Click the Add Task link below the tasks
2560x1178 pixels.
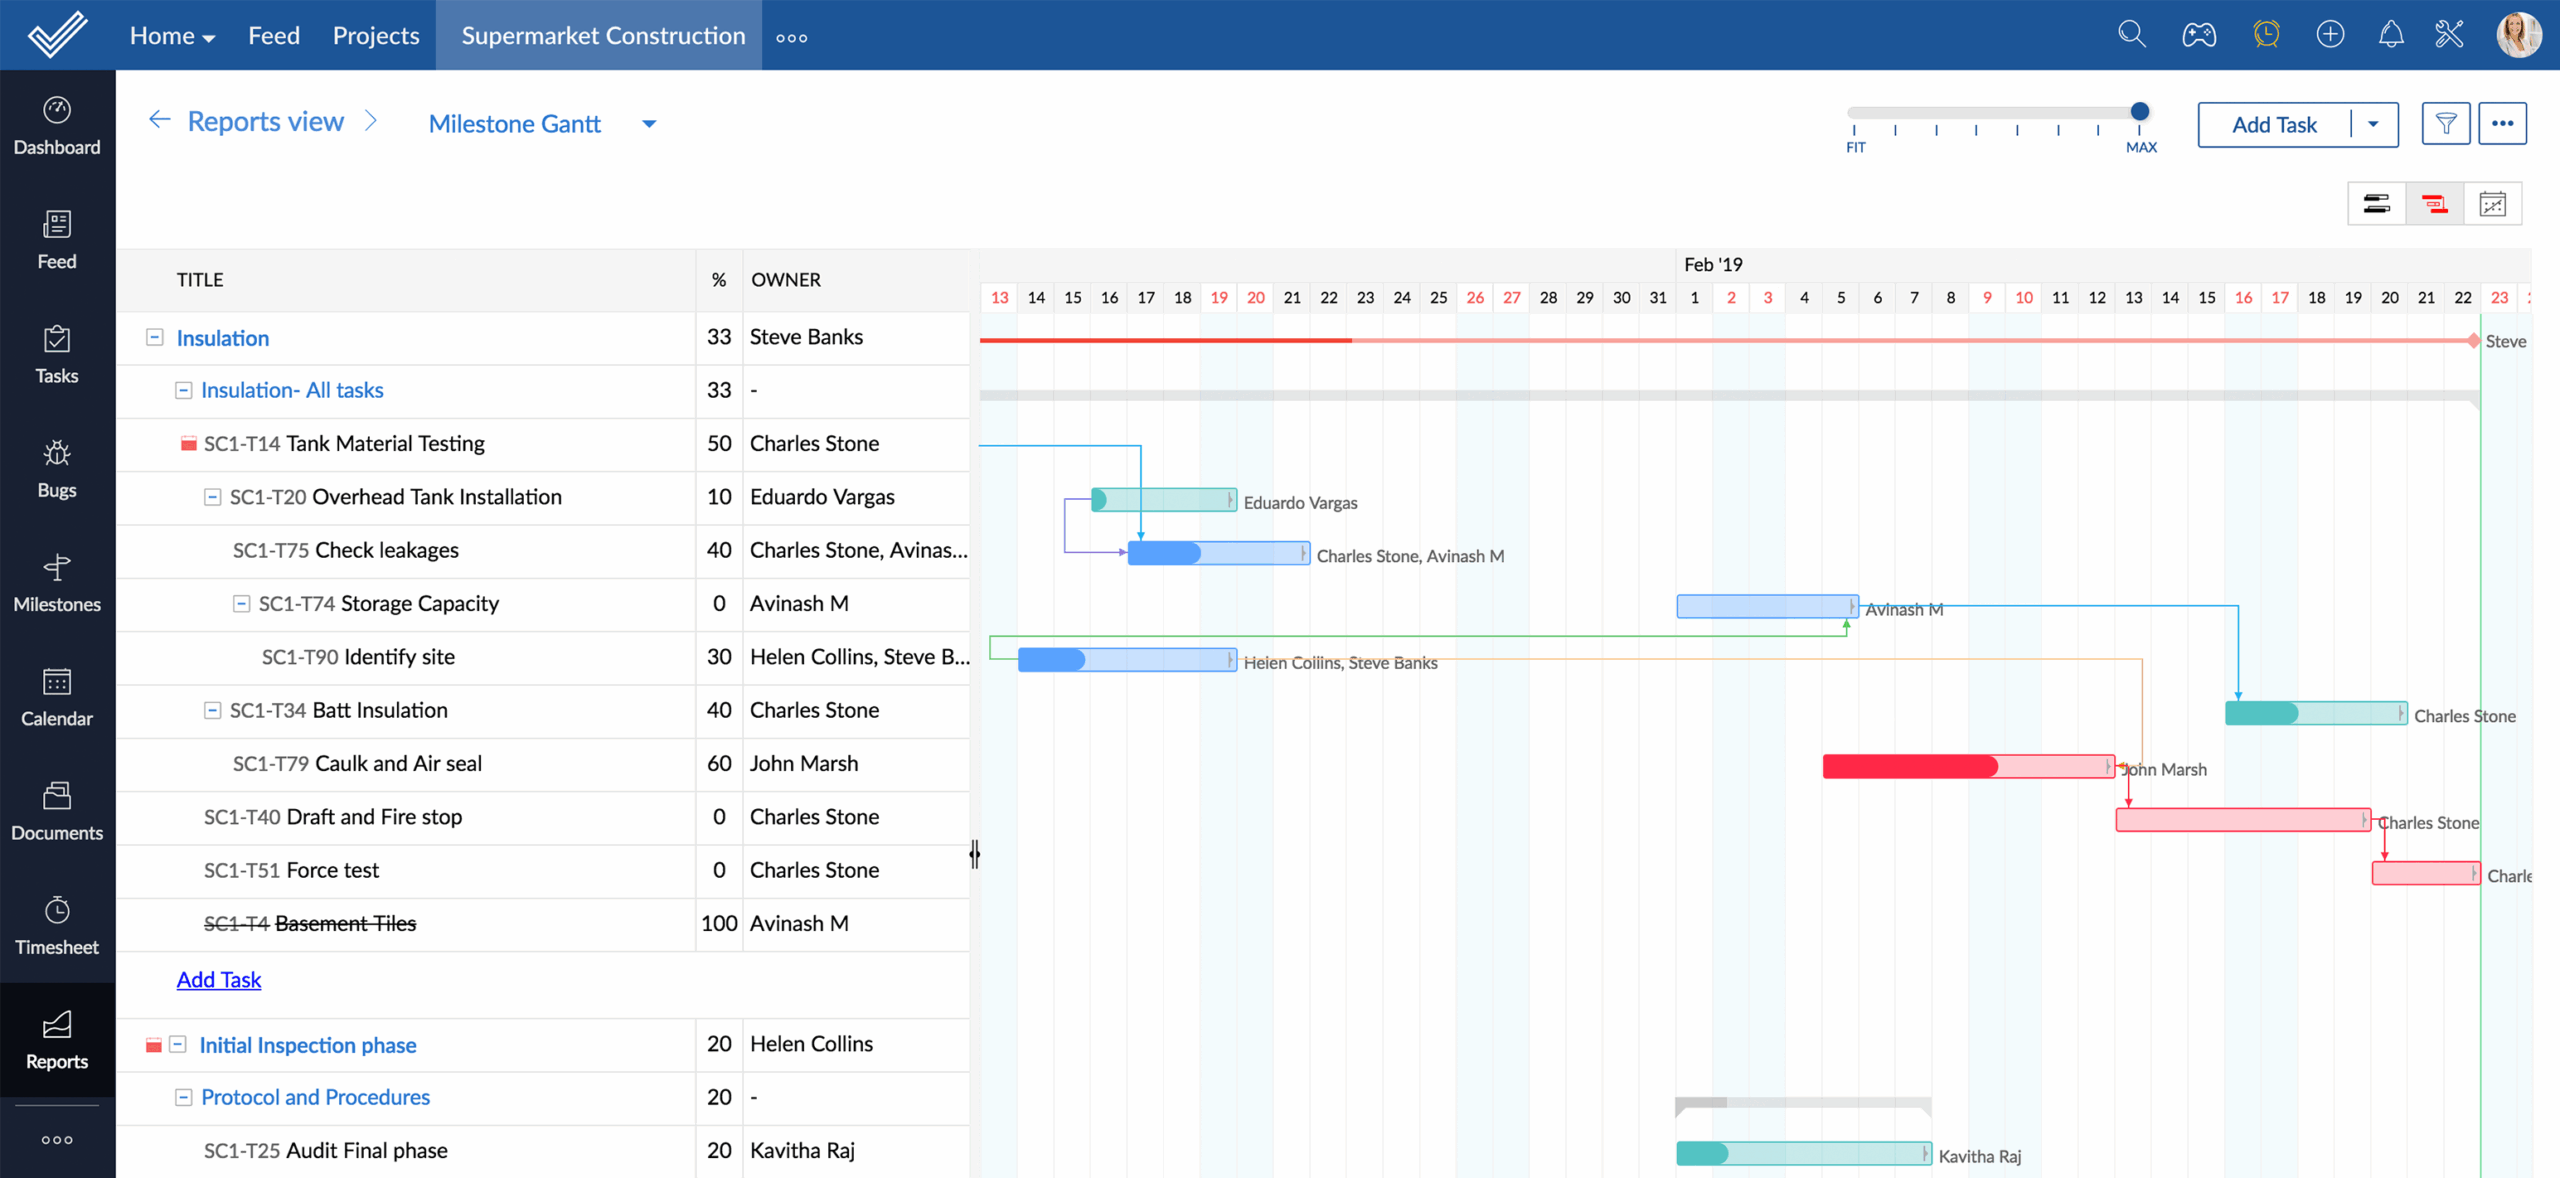218,979
